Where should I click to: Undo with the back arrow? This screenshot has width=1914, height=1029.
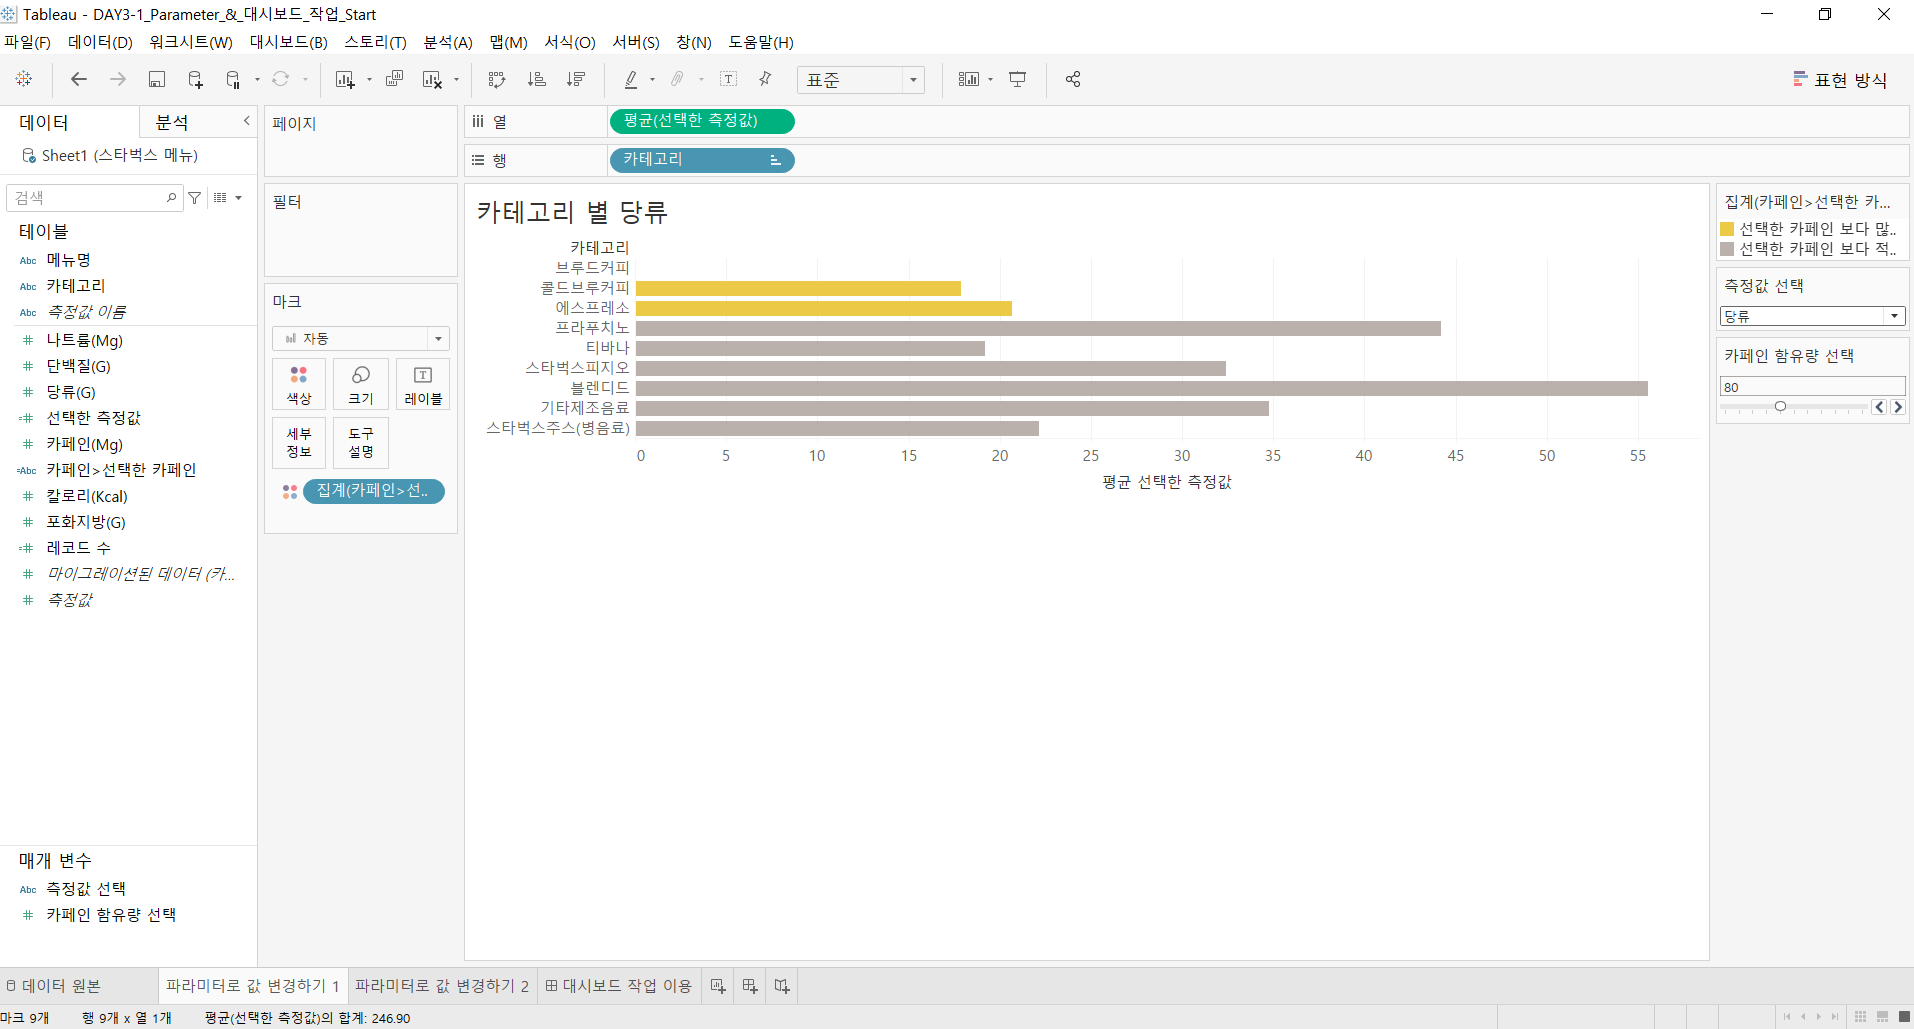(x=79, y=79)
